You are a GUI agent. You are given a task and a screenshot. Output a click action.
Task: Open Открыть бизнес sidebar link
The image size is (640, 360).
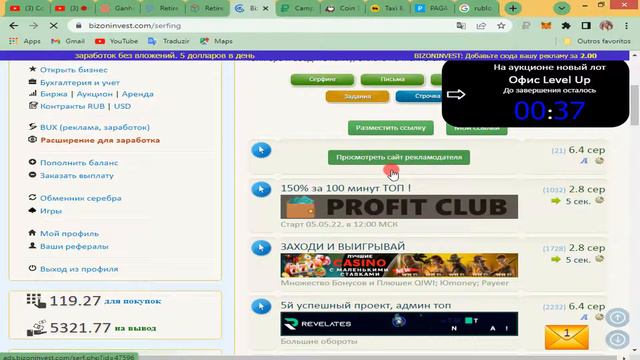point(74,70)
